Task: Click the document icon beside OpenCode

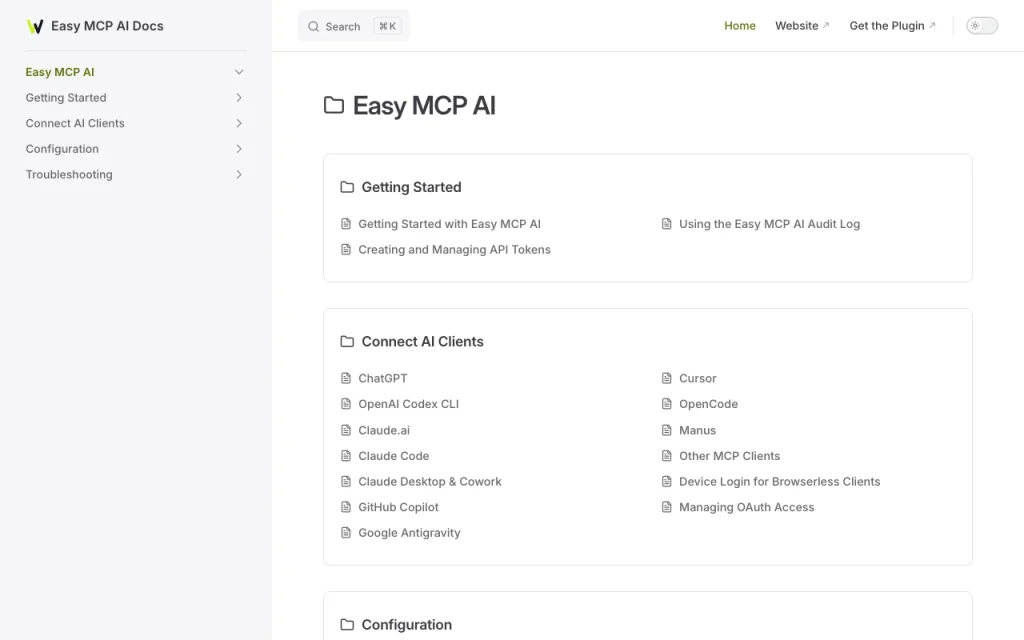Action: 667,404
